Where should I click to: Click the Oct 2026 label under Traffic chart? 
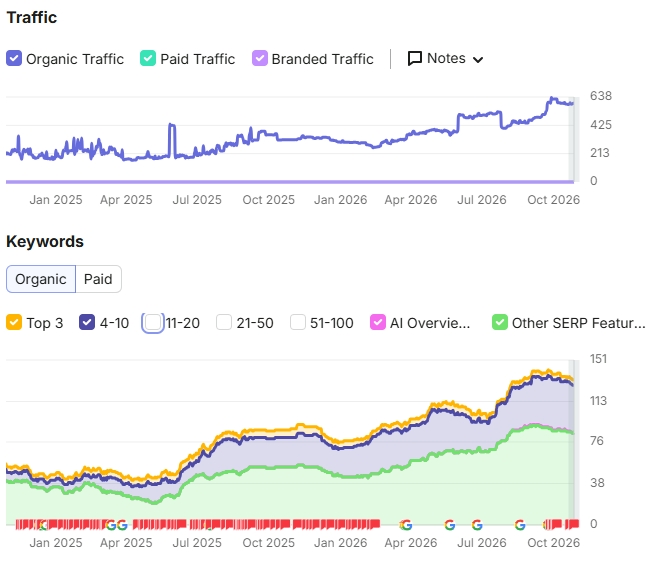coord(553,200)
